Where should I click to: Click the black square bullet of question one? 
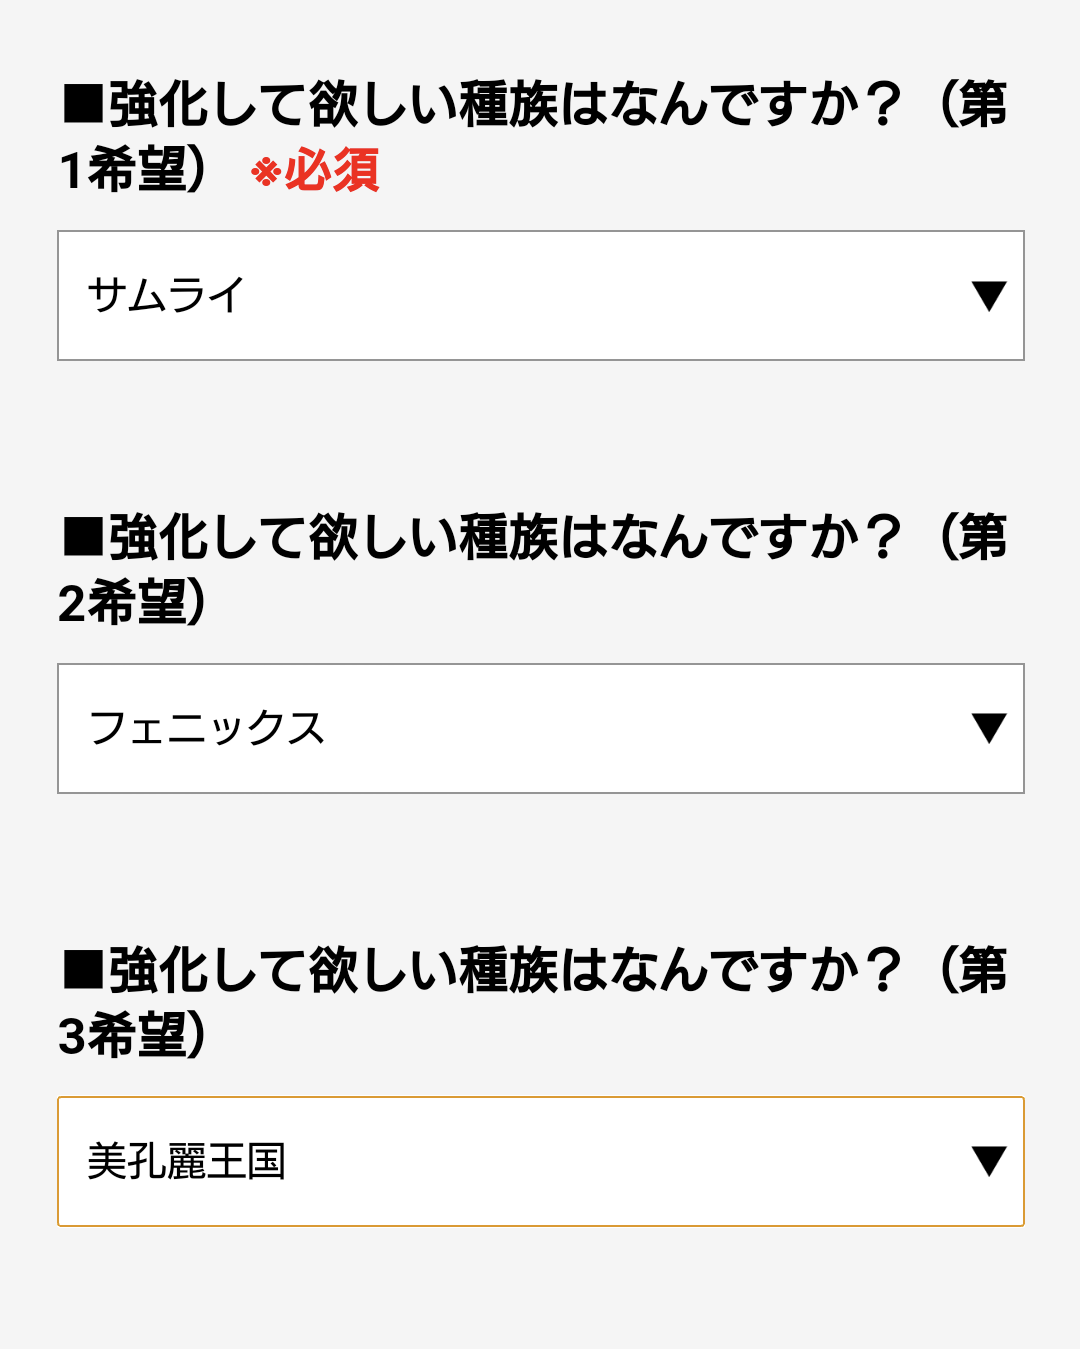(x=83, y=105)
